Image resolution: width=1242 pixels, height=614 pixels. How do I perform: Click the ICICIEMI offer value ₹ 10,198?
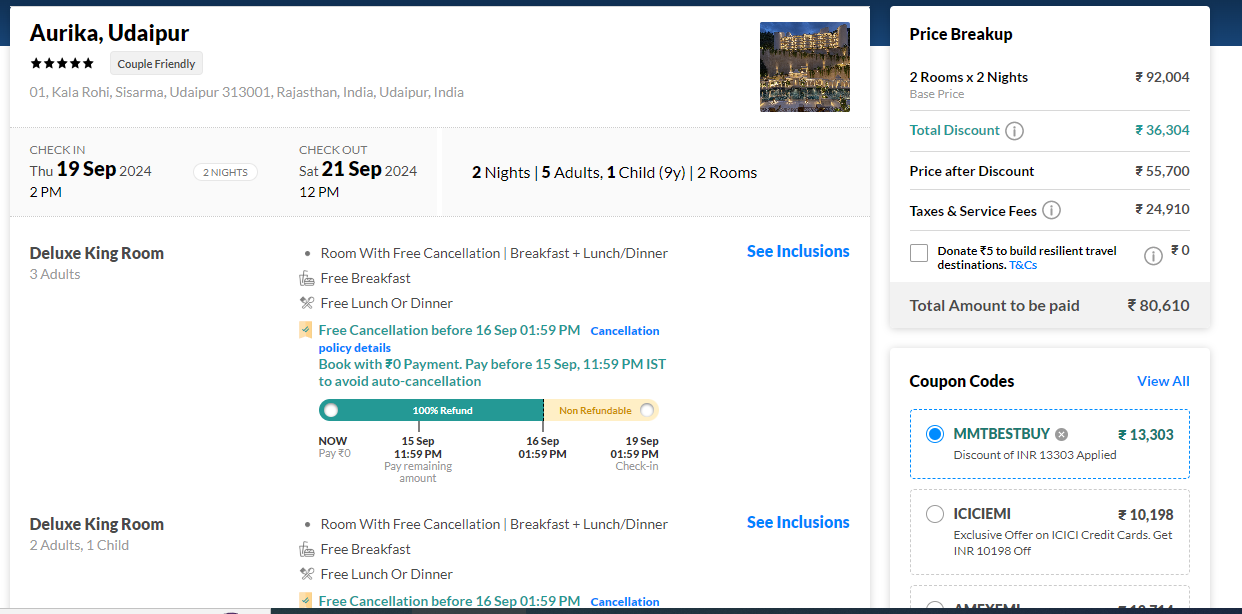click(x=1146, y=514)
